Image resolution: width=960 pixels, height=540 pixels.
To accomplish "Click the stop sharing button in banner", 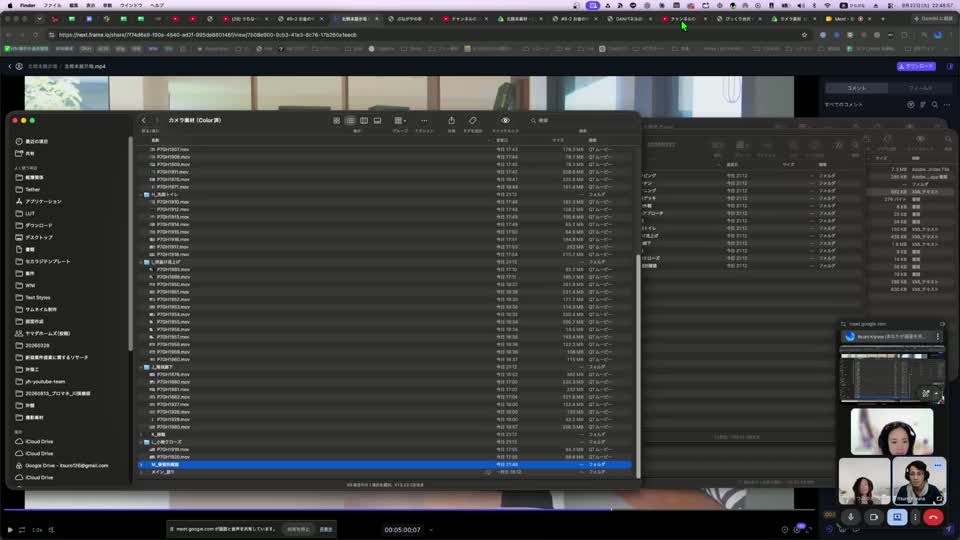I will (x=299, y=530).
